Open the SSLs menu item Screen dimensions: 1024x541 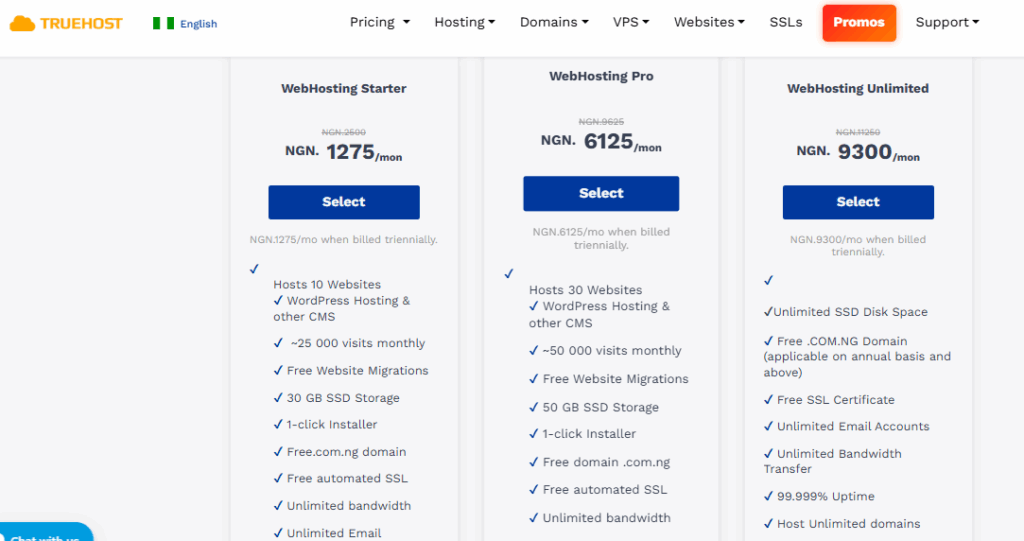[786, 22]
